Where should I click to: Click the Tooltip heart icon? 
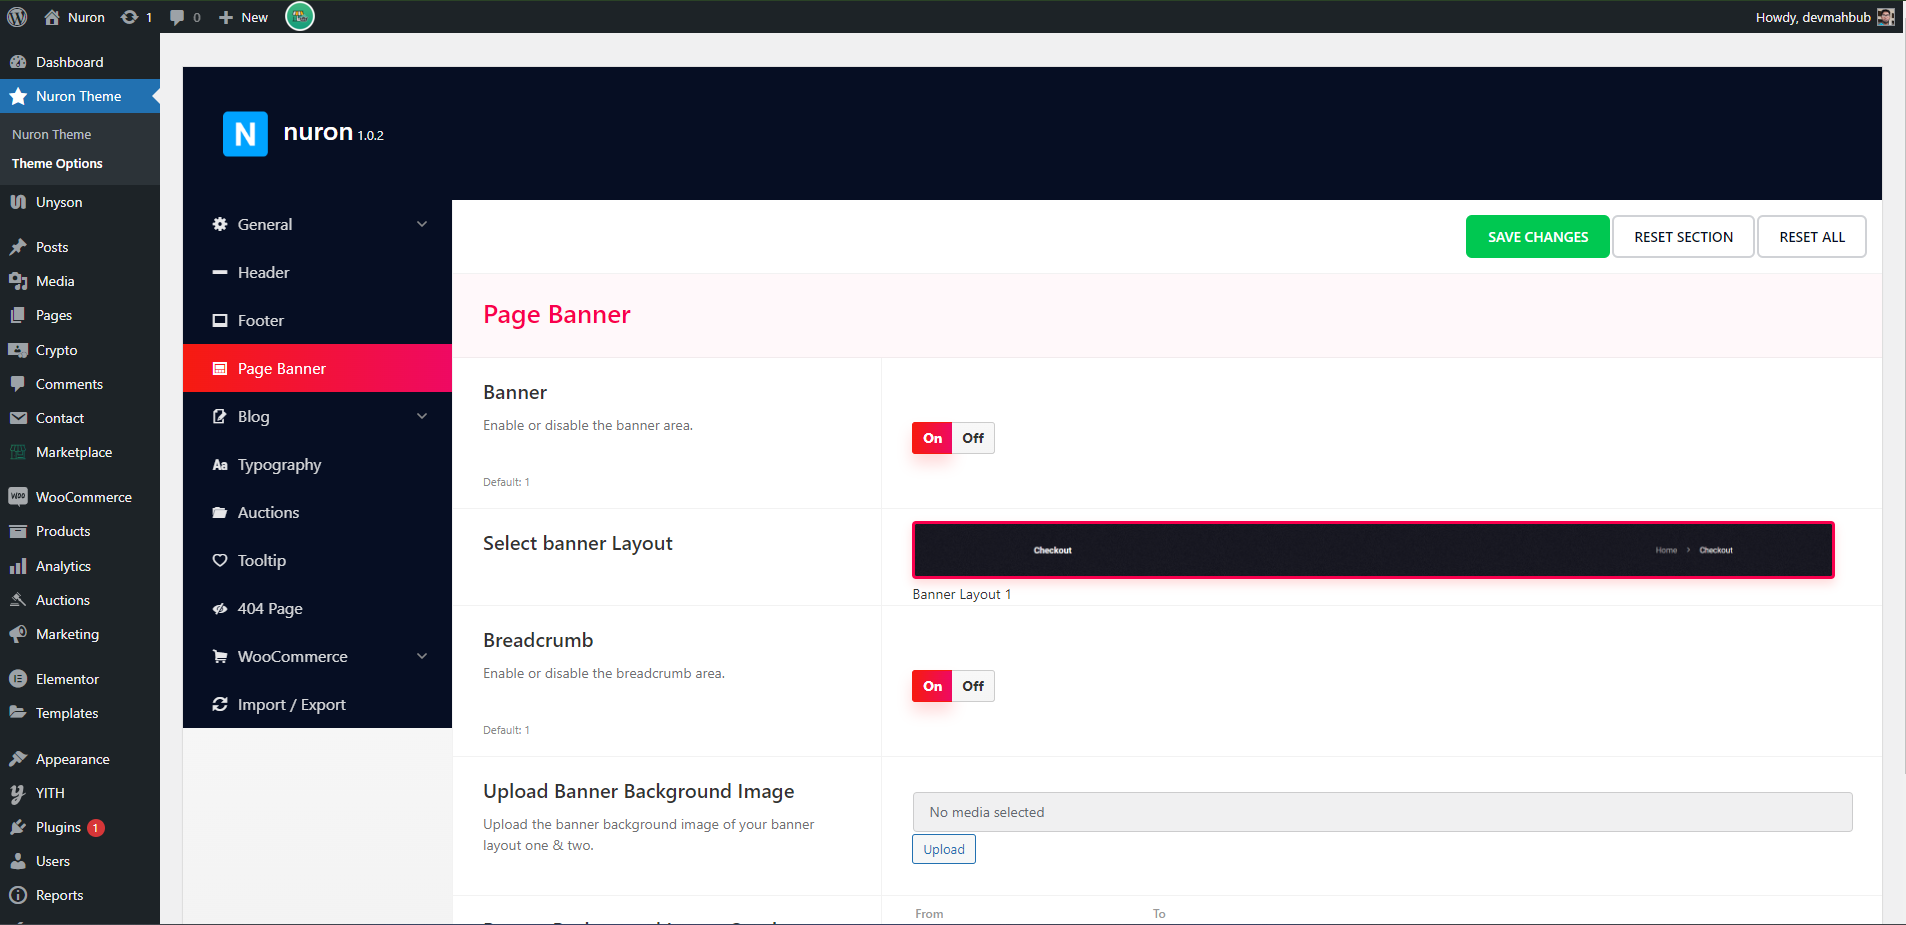pyautogui.click(x=220, y=560)
